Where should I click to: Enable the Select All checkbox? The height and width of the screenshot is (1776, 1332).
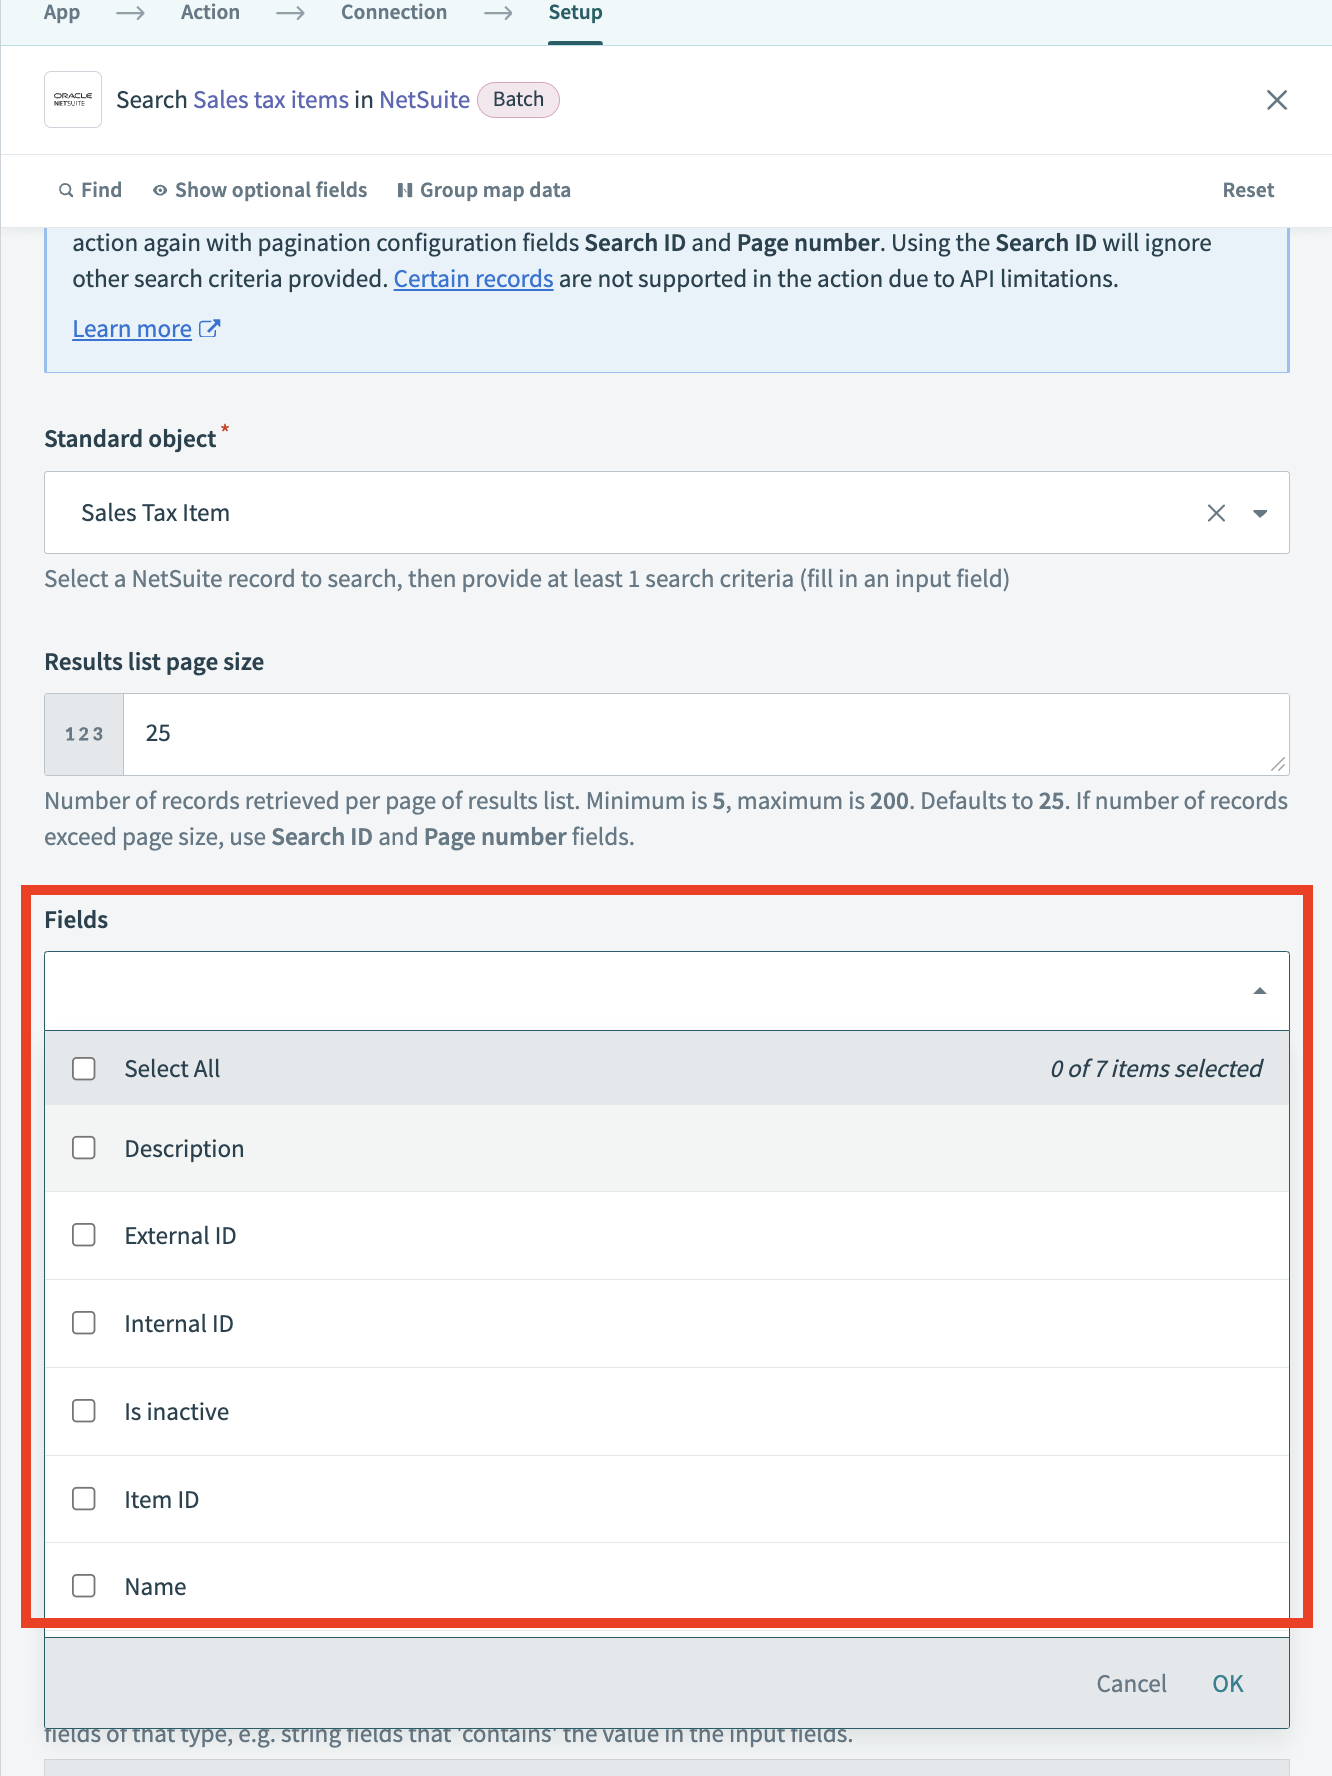pyautogui.click(x=84, y=1068)
